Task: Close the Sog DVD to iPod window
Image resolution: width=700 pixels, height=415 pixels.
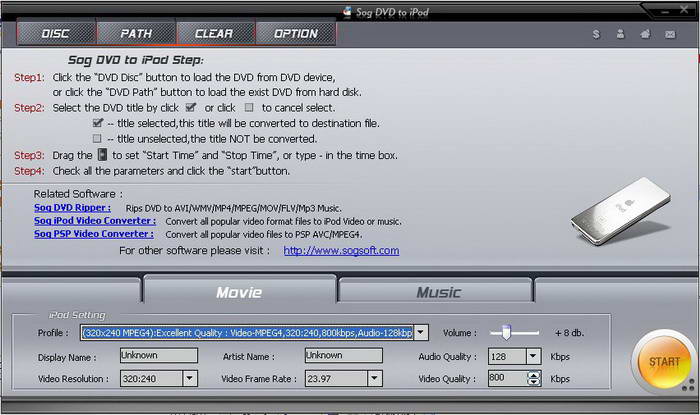Action: pyautogui.click(x=684, y=10)
